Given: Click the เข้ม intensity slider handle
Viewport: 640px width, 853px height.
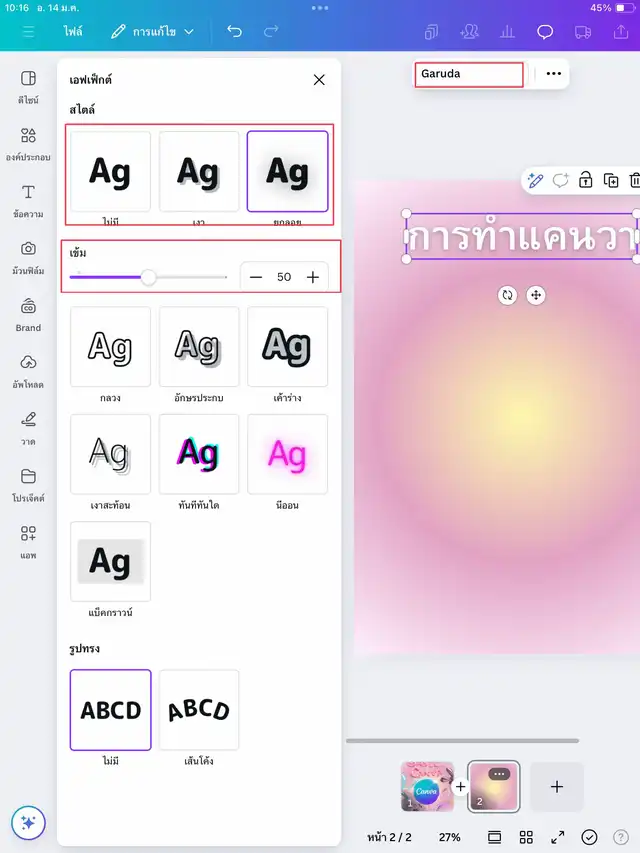Looking at the screenshot, I should [149, 277].
